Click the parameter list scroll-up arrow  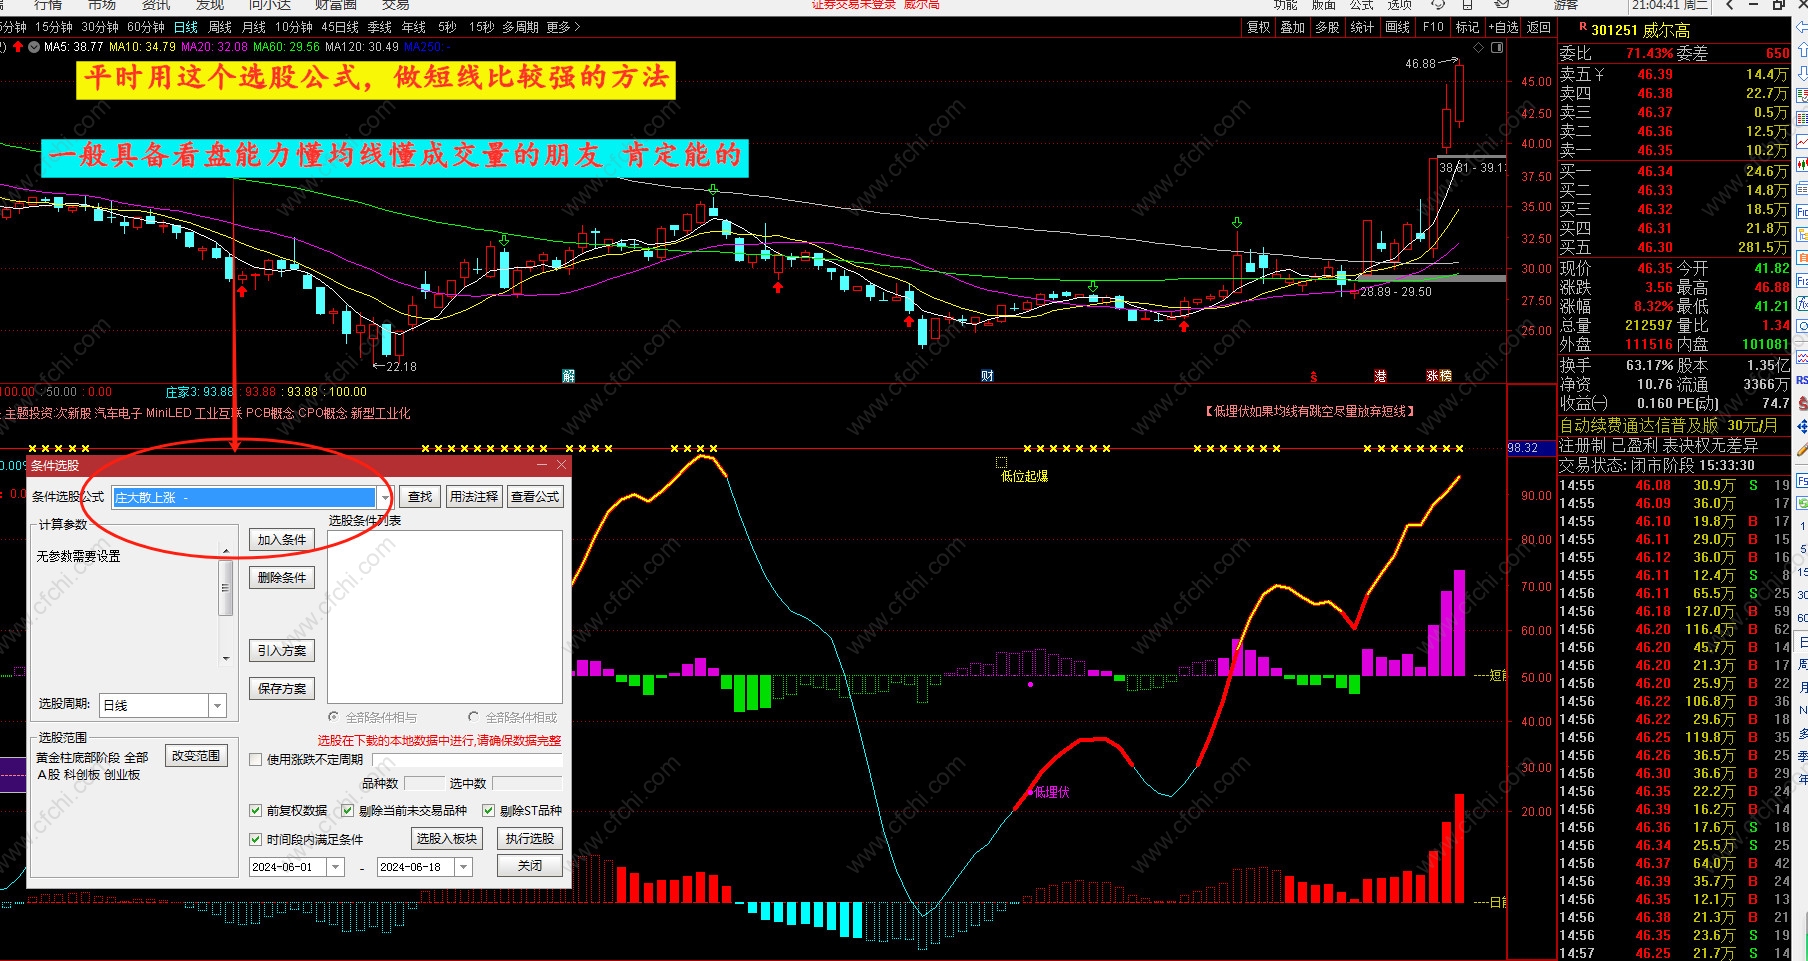click(226, 552)
